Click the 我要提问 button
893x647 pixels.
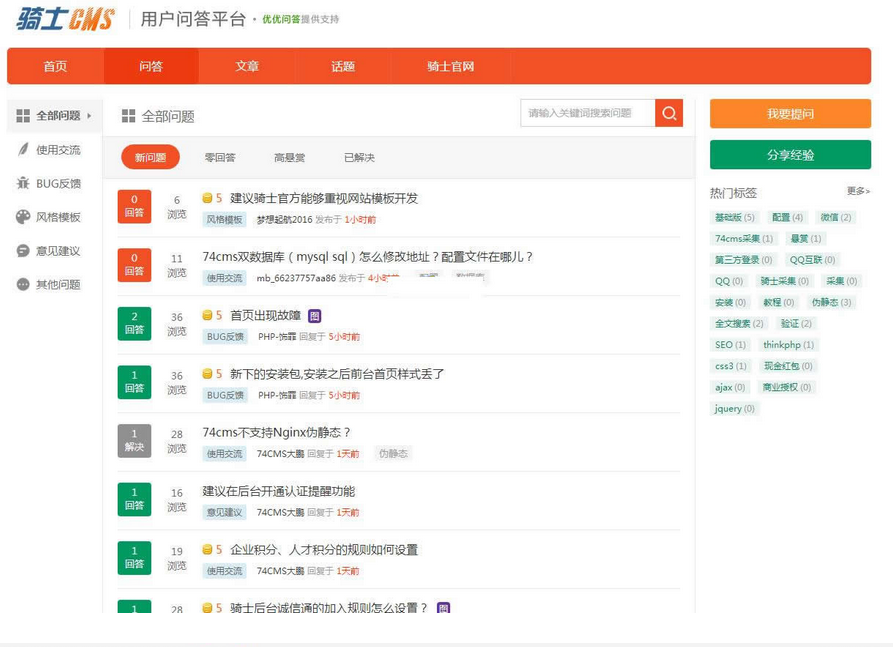pos(790,114)
